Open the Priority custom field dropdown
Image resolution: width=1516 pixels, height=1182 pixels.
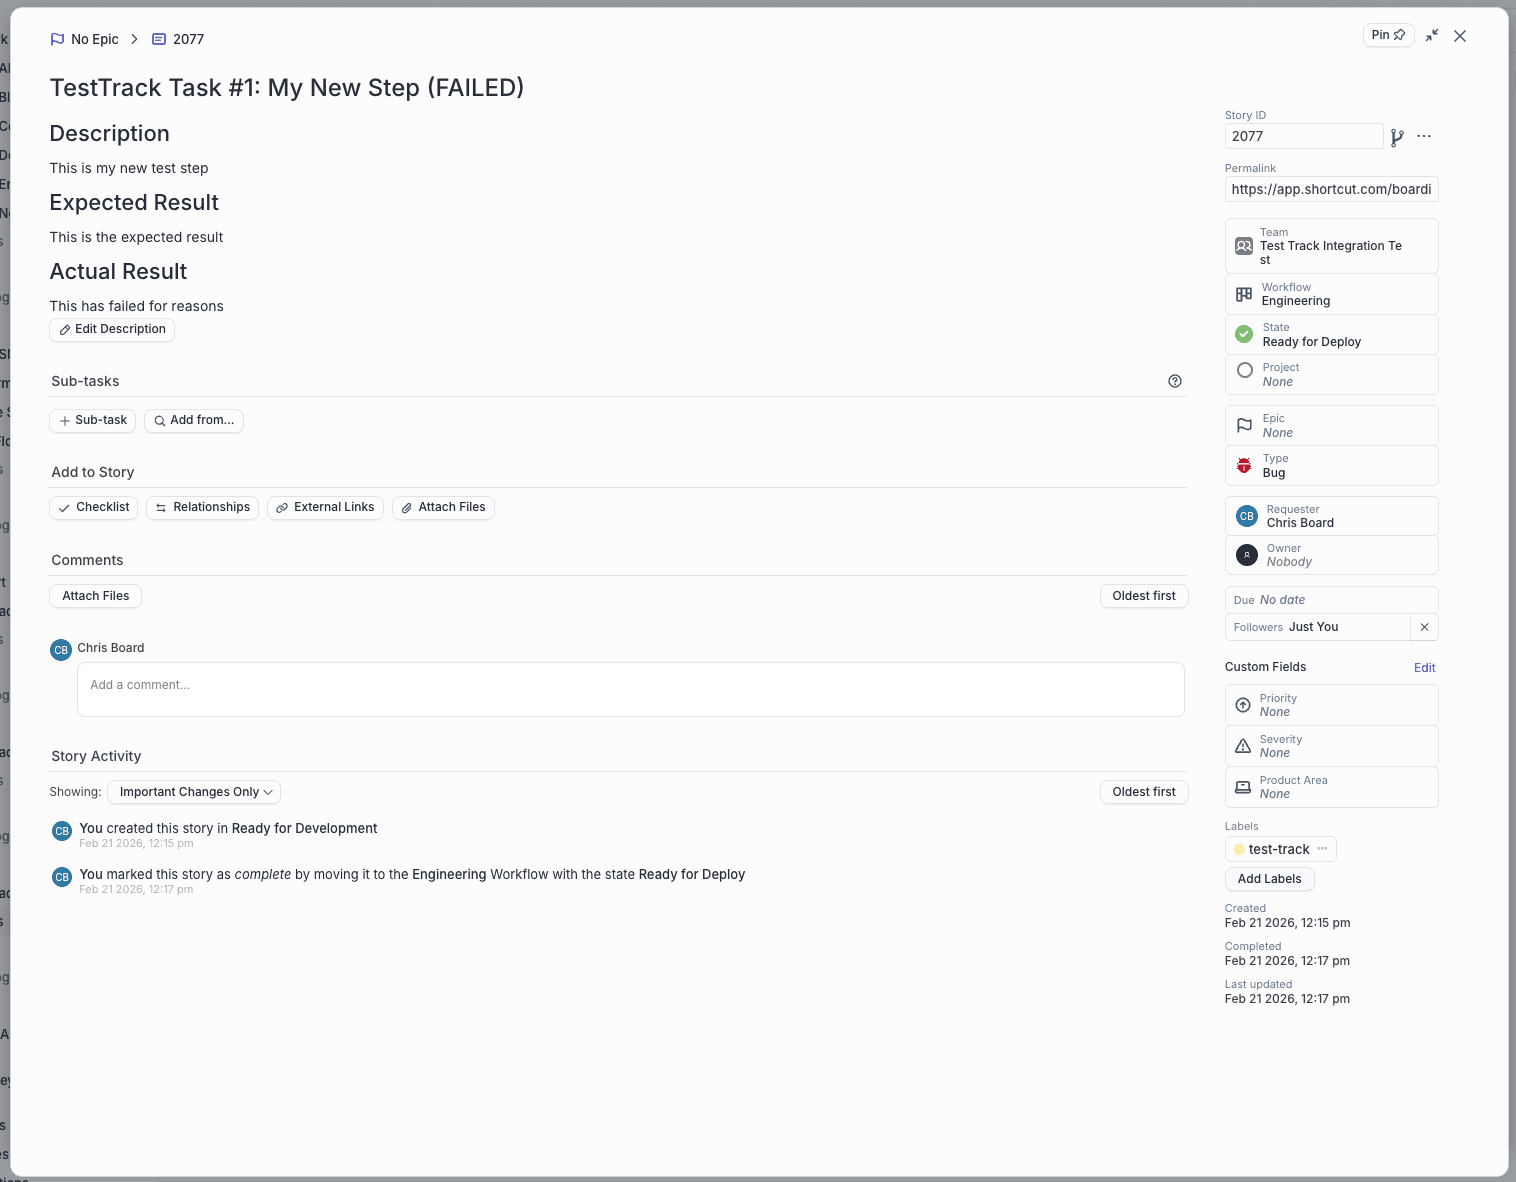pos(1331,705)
